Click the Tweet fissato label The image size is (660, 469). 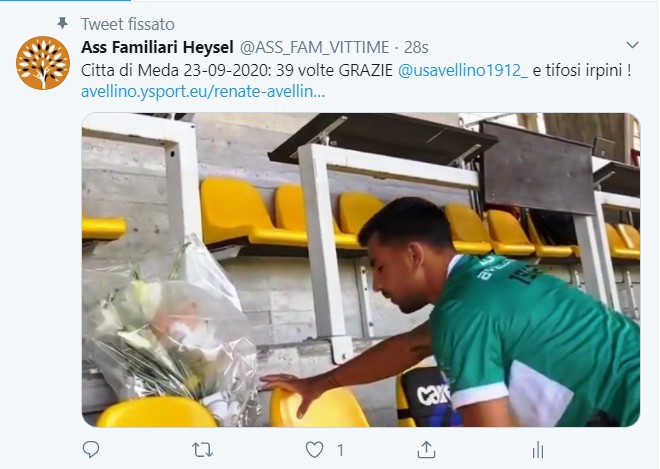pos(128,24)
